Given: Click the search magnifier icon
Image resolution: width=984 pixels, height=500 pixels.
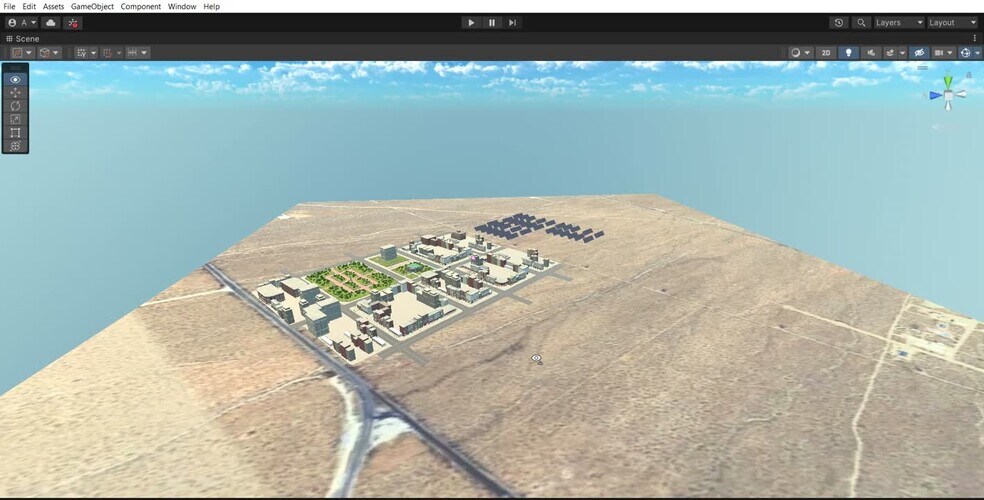Looking at the screenshot, I should pos(861,23).
